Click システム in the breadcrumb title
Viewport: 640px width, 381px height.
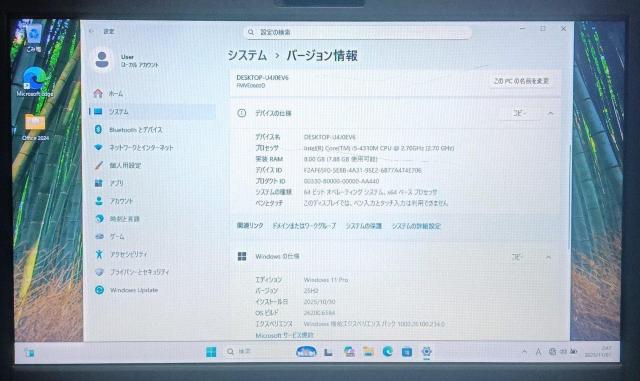[x=247, y=56]
